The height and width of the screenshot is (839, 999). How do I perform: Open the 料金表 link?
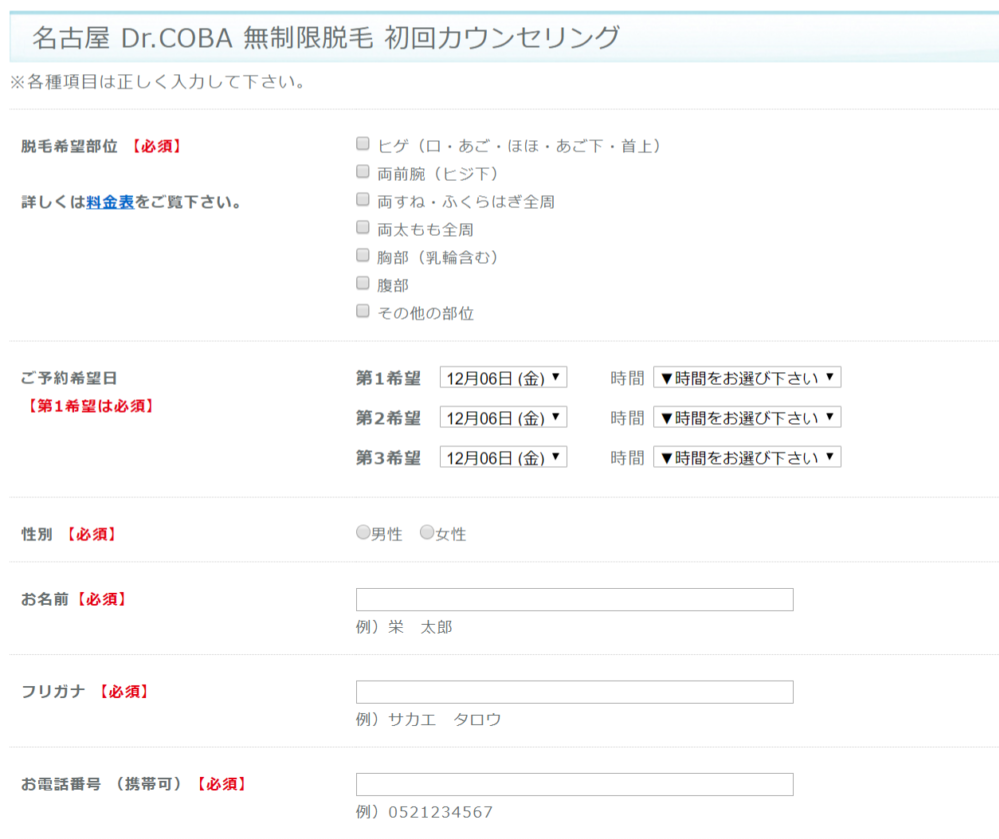110,202
